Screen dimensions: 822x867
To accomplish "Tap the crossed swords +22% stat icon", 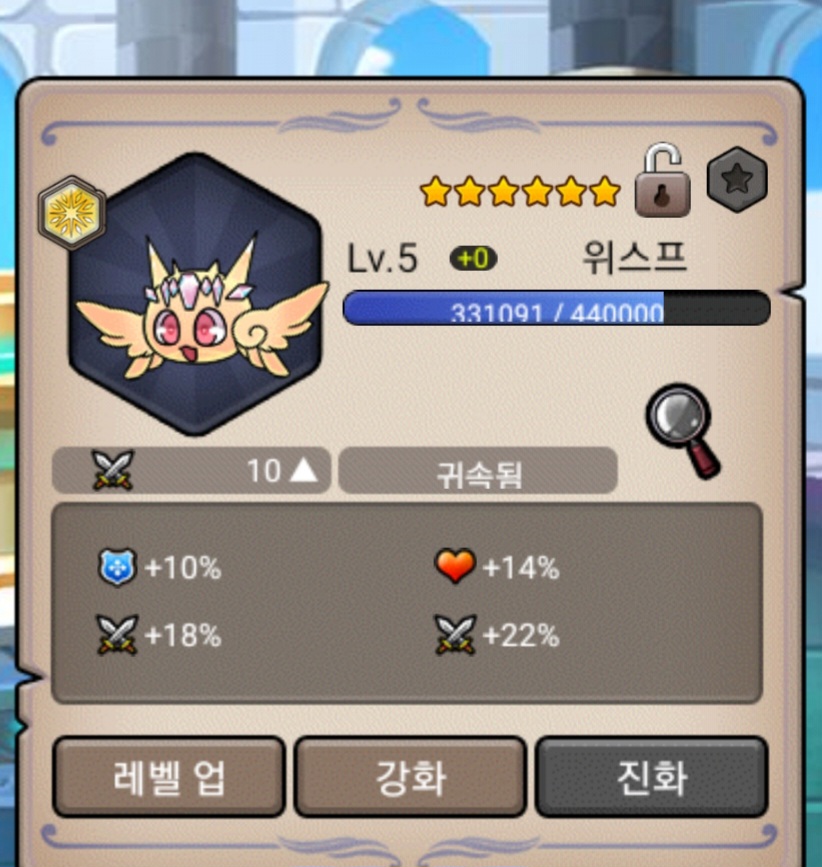I will pyautogui.click(x=455, y=635).
